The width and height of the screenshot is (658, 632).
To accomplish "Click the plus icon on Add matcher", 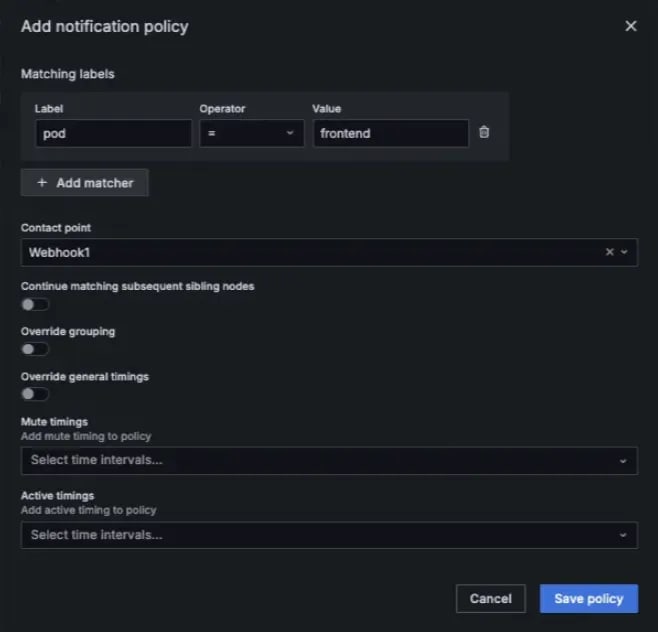I will (x=42, y=183).
